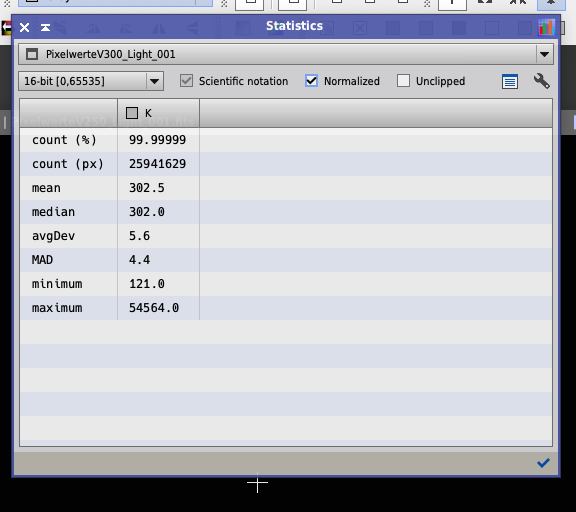Click the Statistics histogram icon in title bar
The image size is (576, 512).
[546, 27]
